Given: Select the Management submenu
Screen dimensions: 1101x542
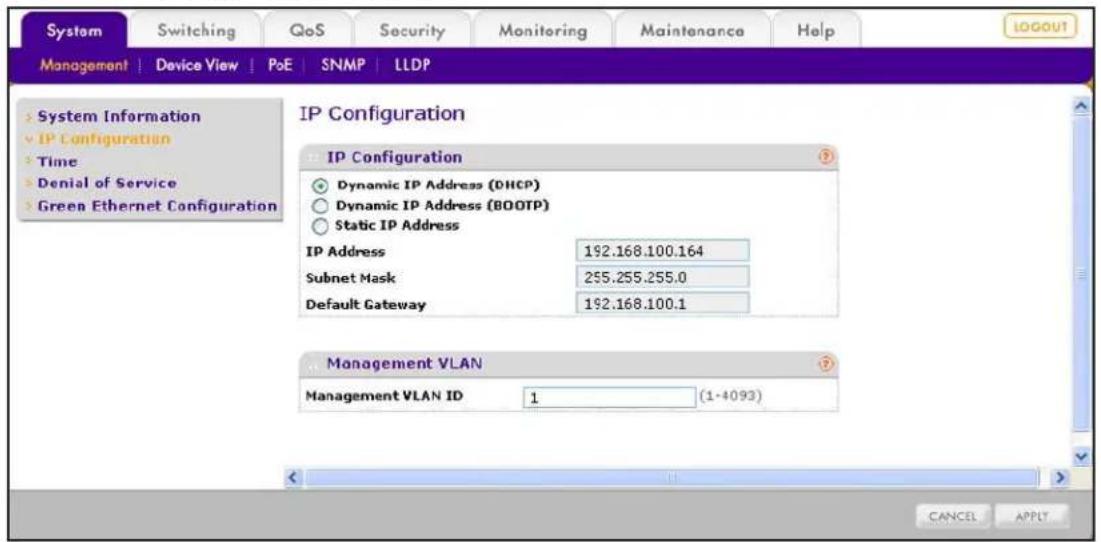Looking at the screenshot, I should (x=83, y=67).
